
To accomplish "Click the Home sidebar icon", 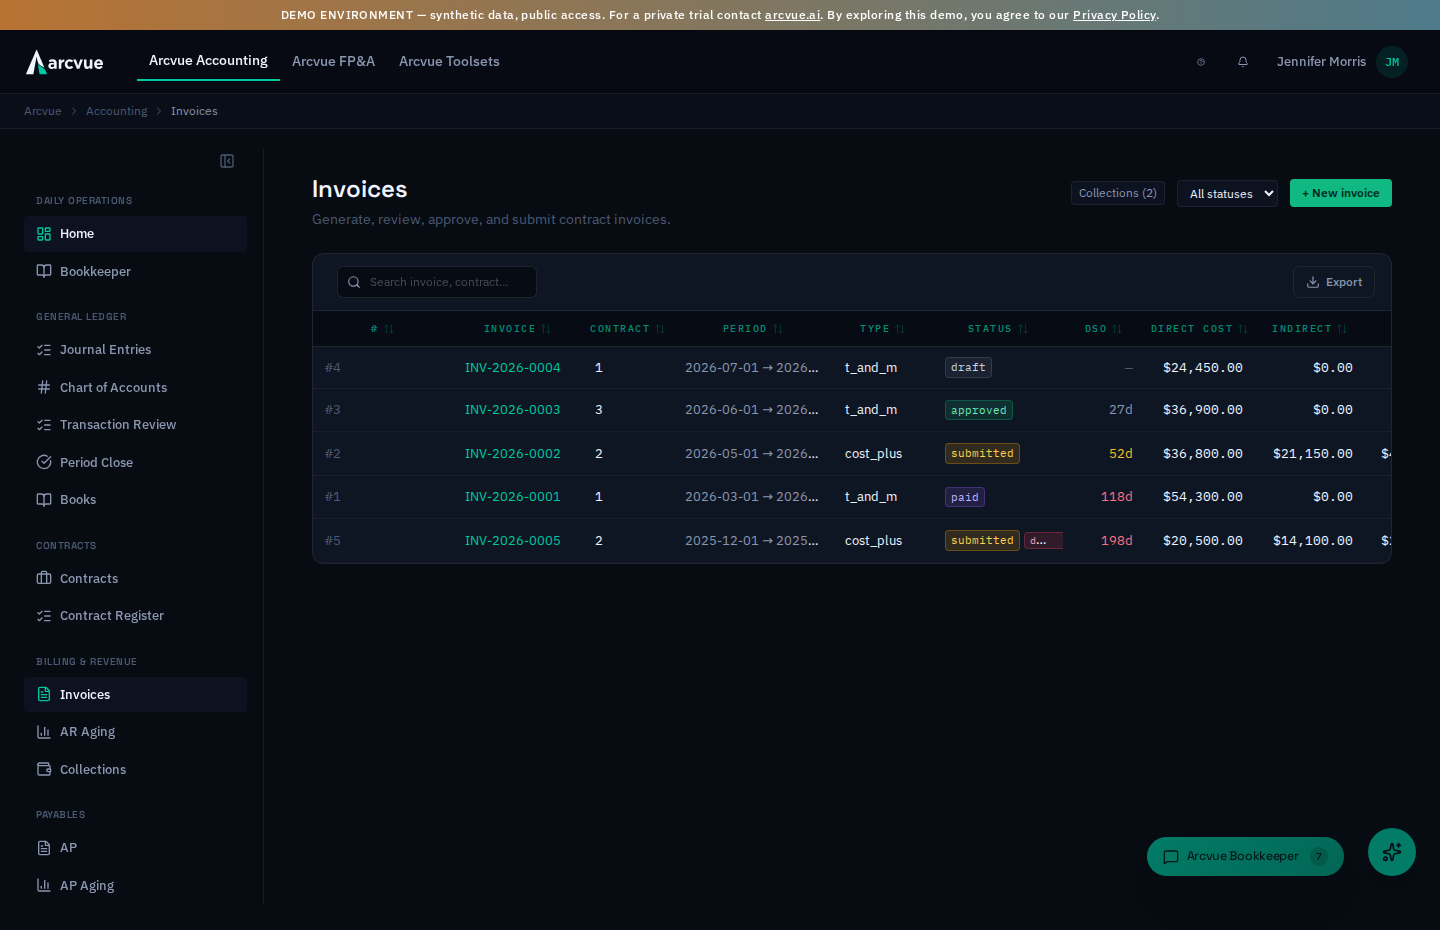I will pos(44,234).
